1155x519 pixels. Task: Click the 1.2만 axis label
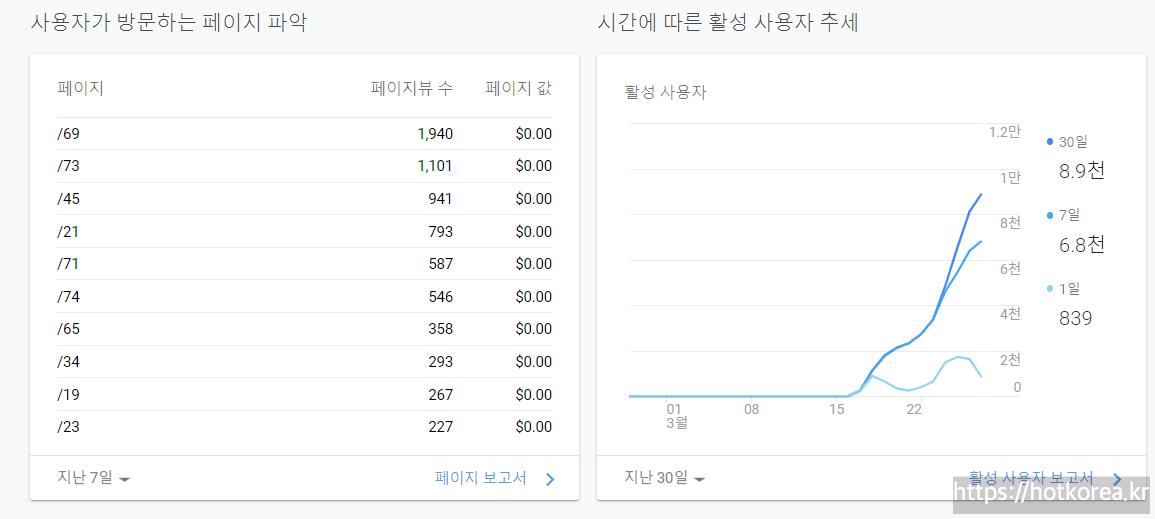(1005, 133)
